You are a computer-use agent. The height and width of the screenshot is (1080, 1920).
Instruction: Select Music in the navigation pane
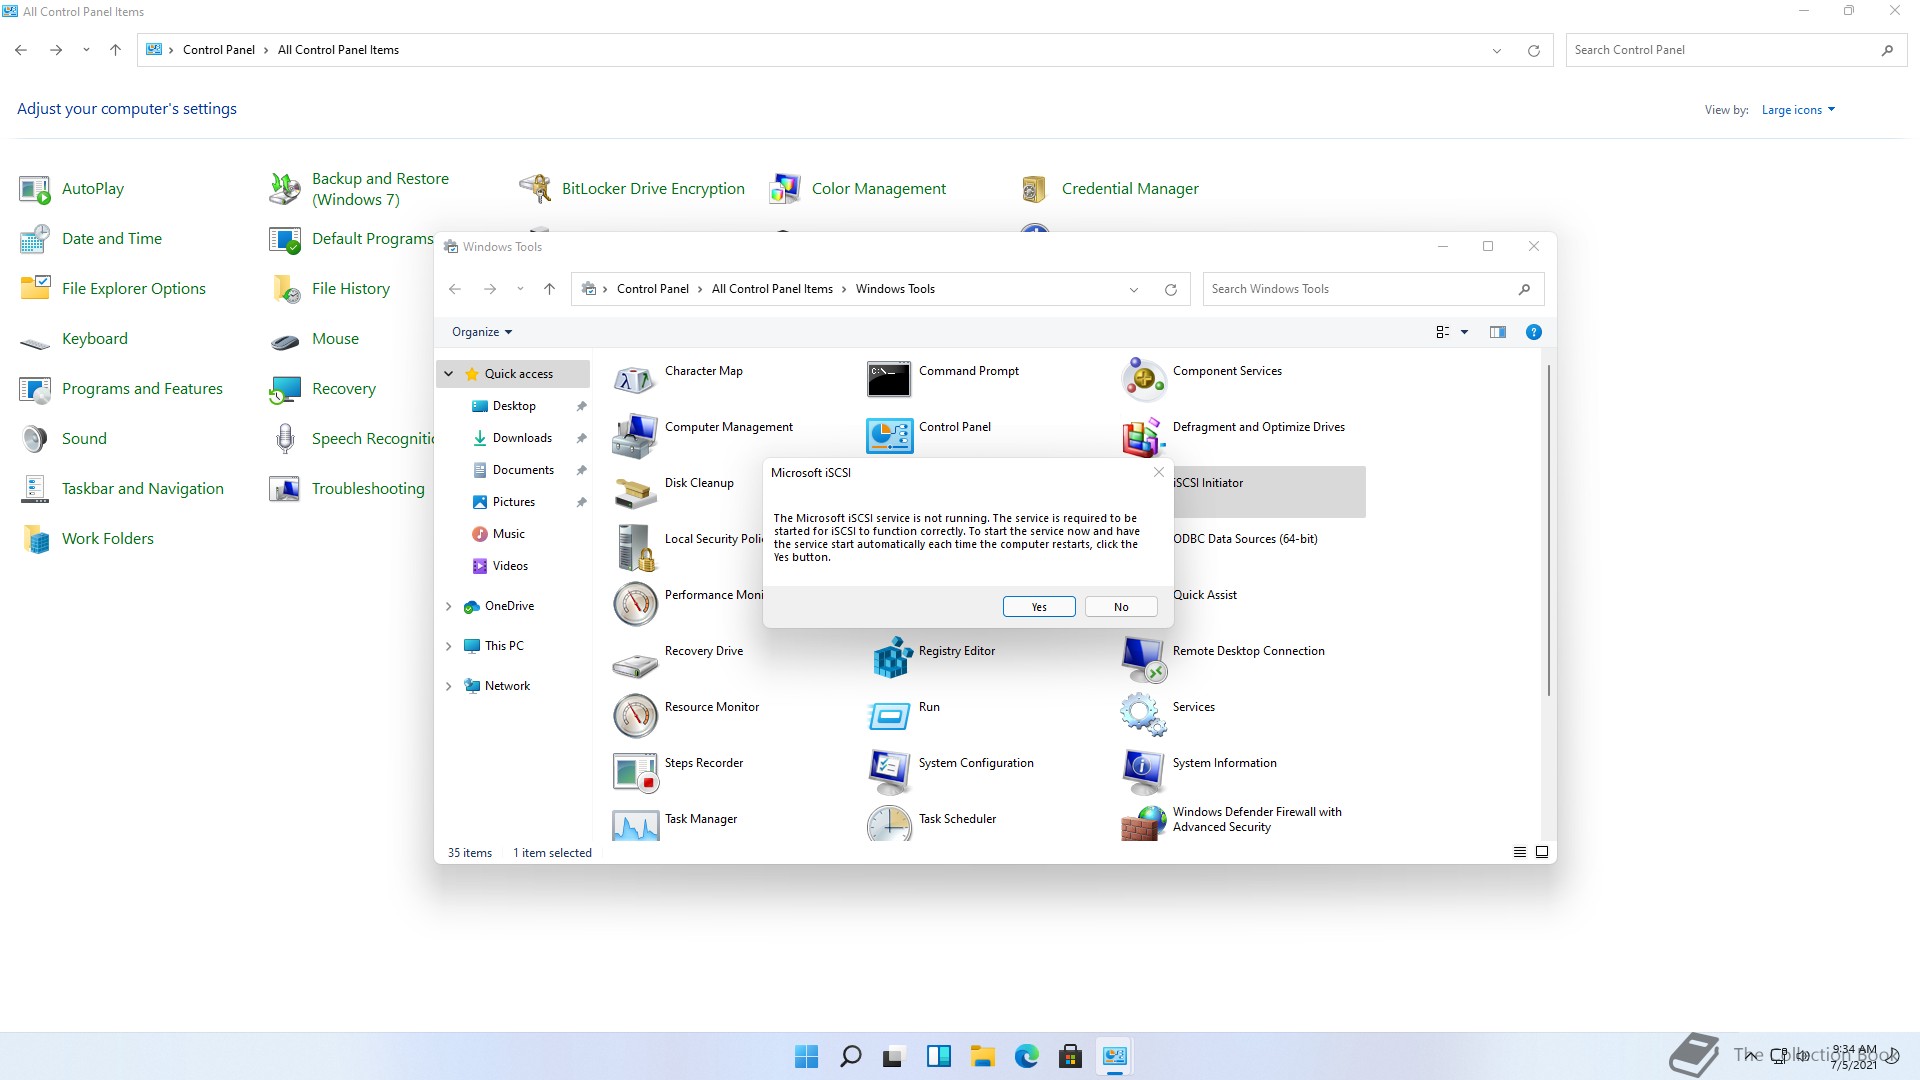508,534
